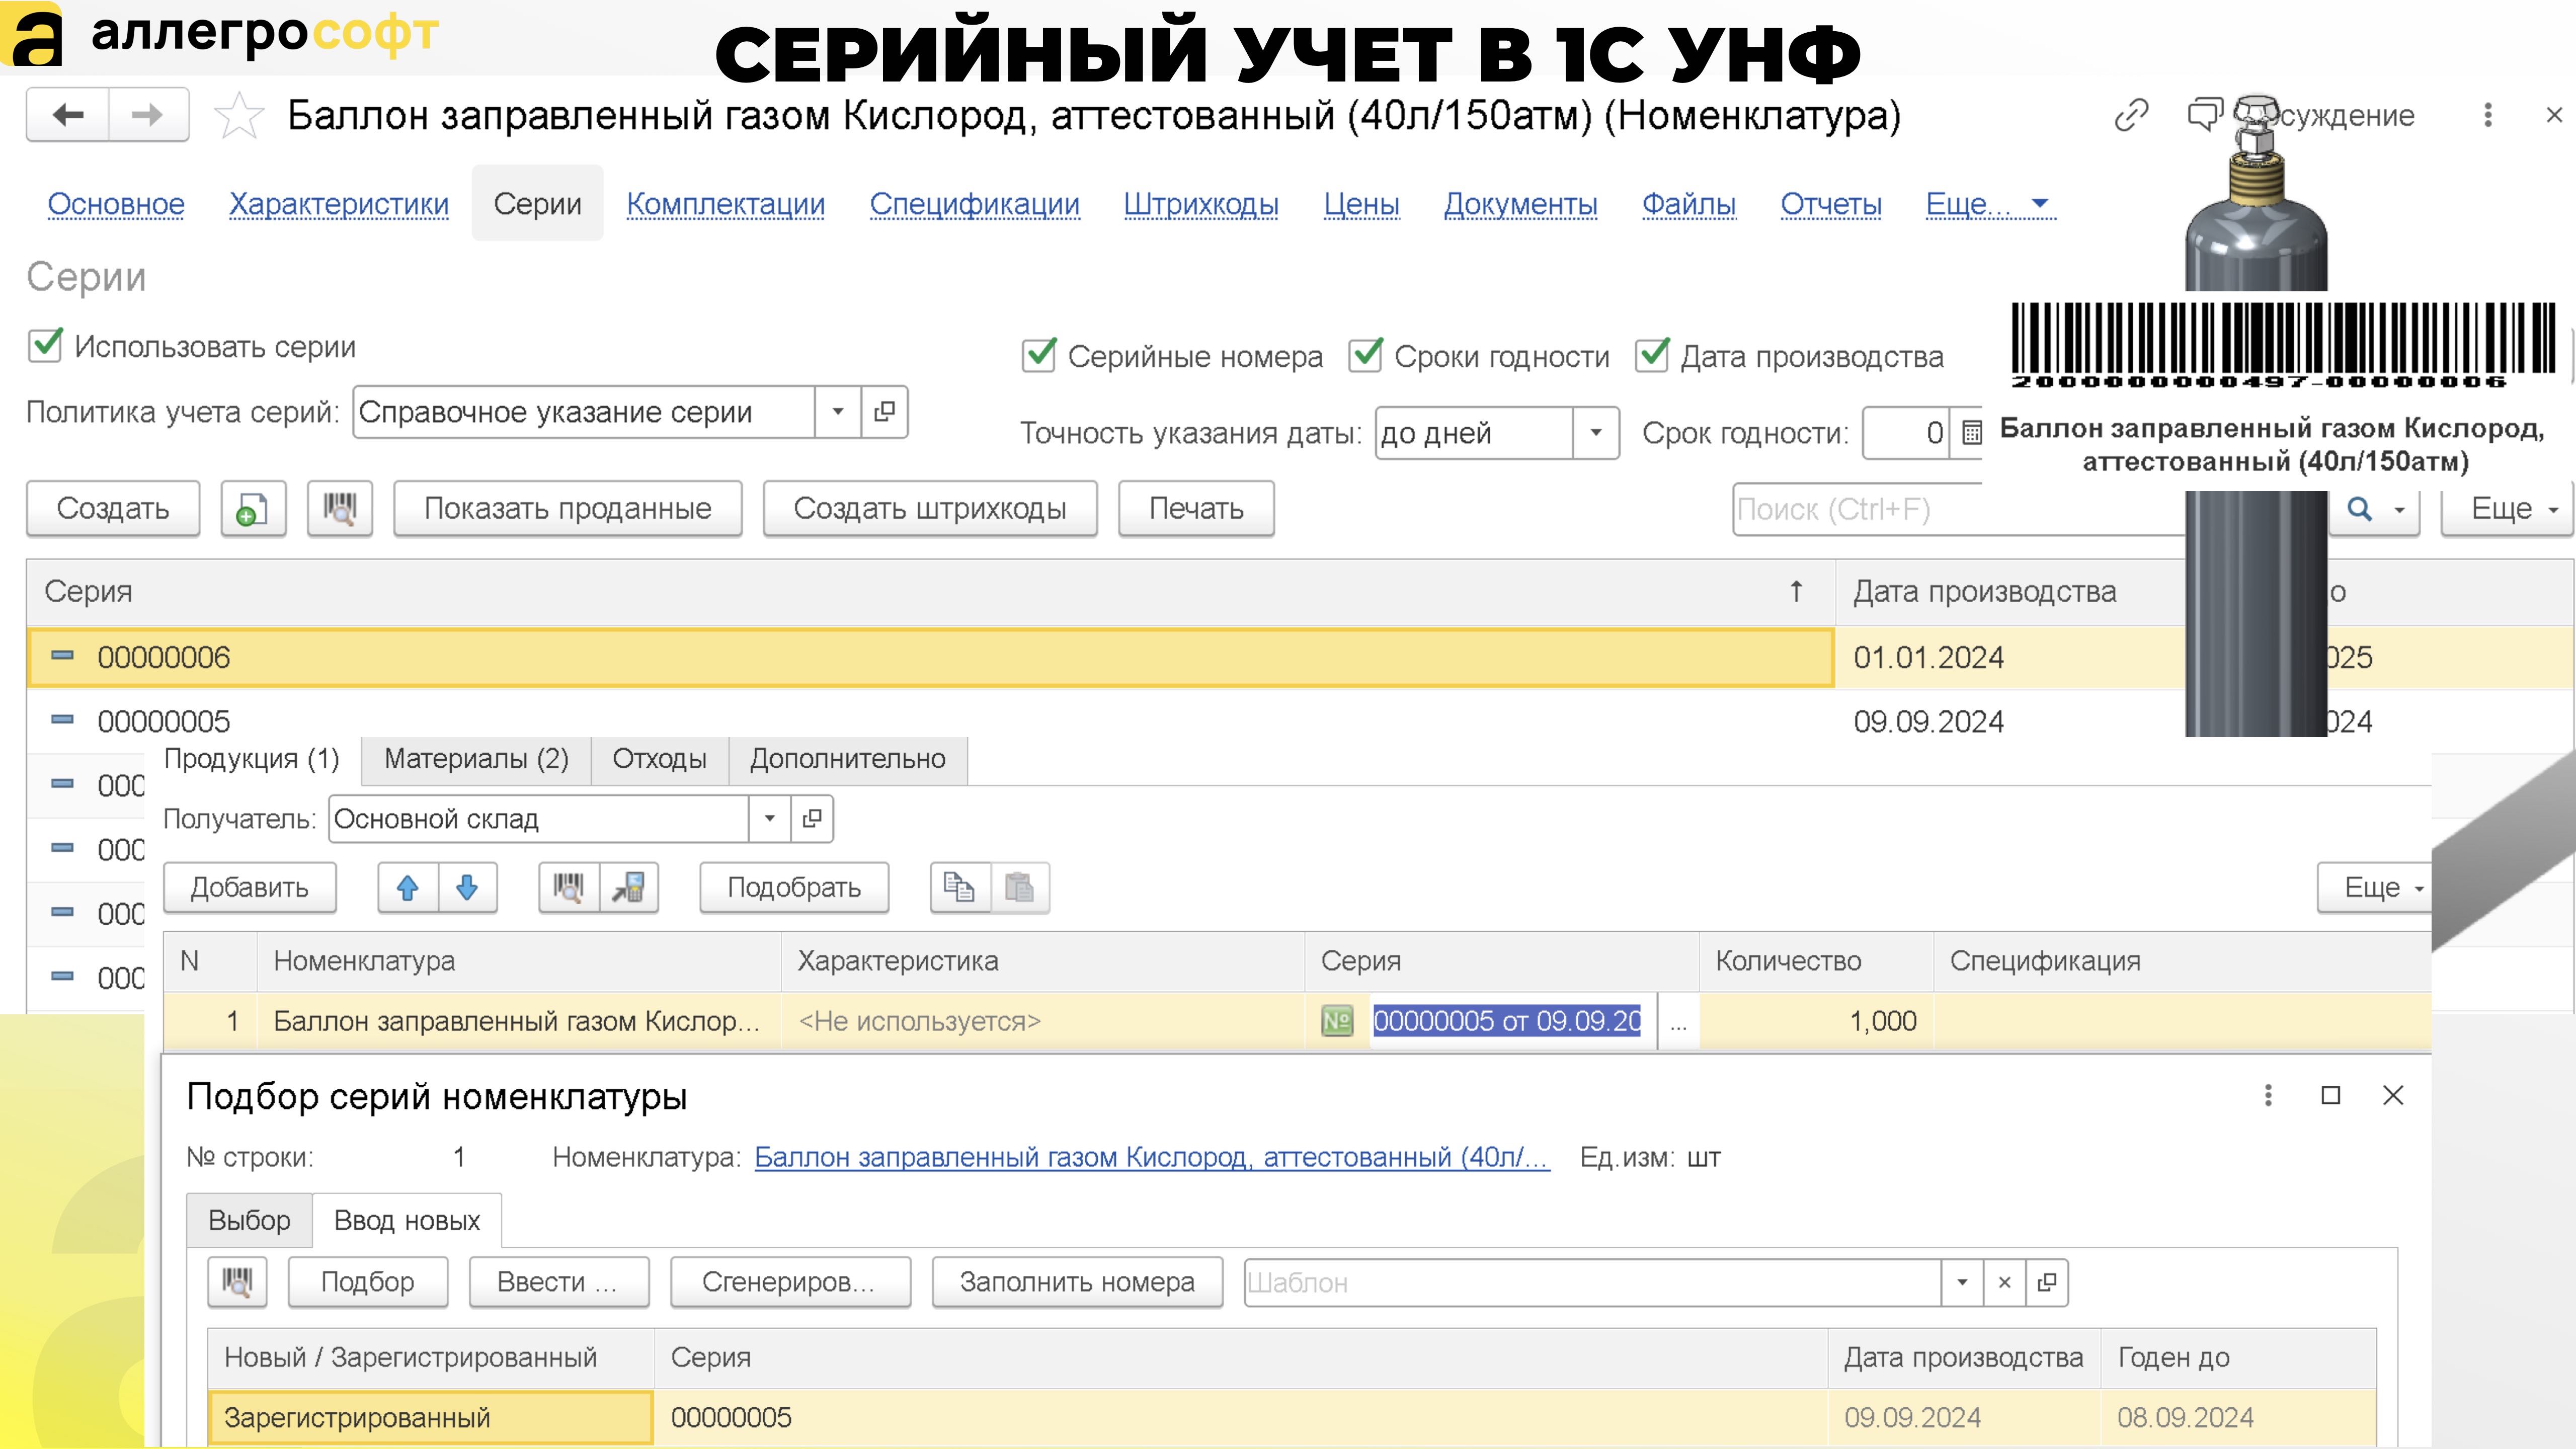Image resolution: width=2576 pixels, height=1449 pixels.
Task: Click data terminal load icon in Продукция toolbar
Action: click(x=629, y=887)
